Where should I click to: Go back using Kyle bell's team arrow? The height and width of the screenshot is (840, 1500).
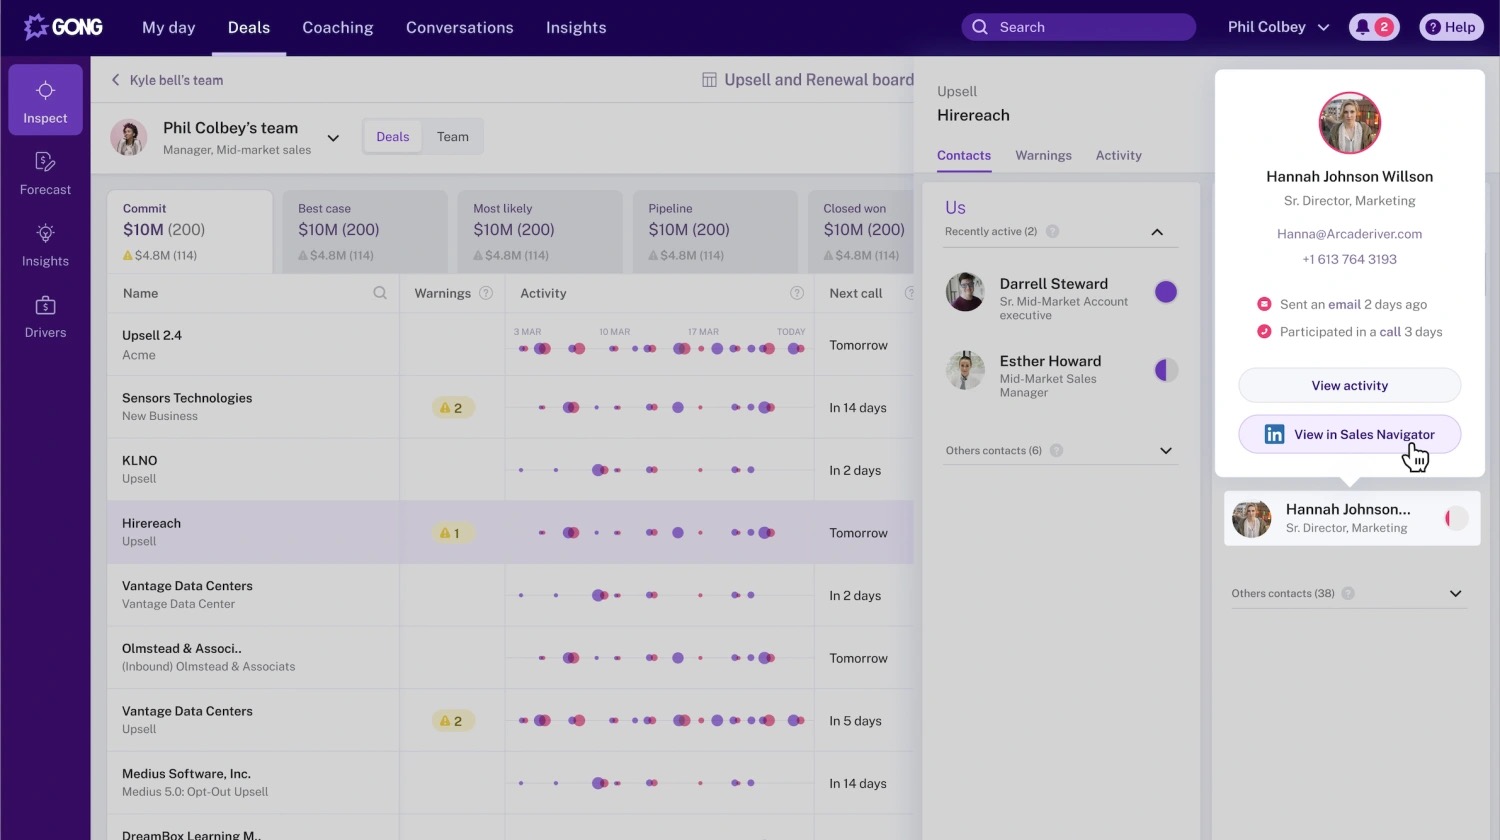(116, 80)
